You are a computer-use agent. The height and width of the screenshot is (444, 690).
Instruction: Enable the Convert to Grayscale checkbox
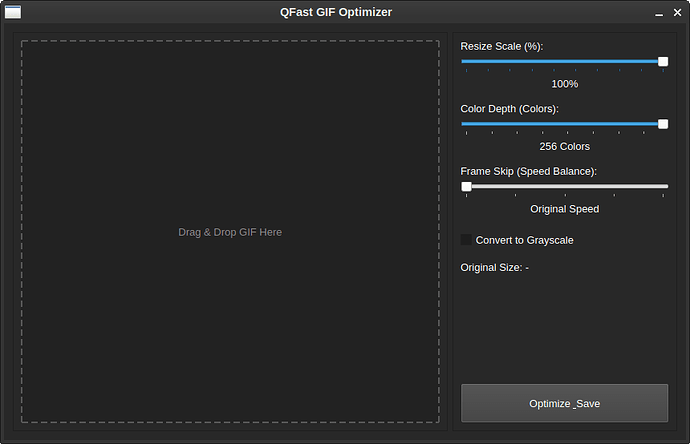[466, 240]
